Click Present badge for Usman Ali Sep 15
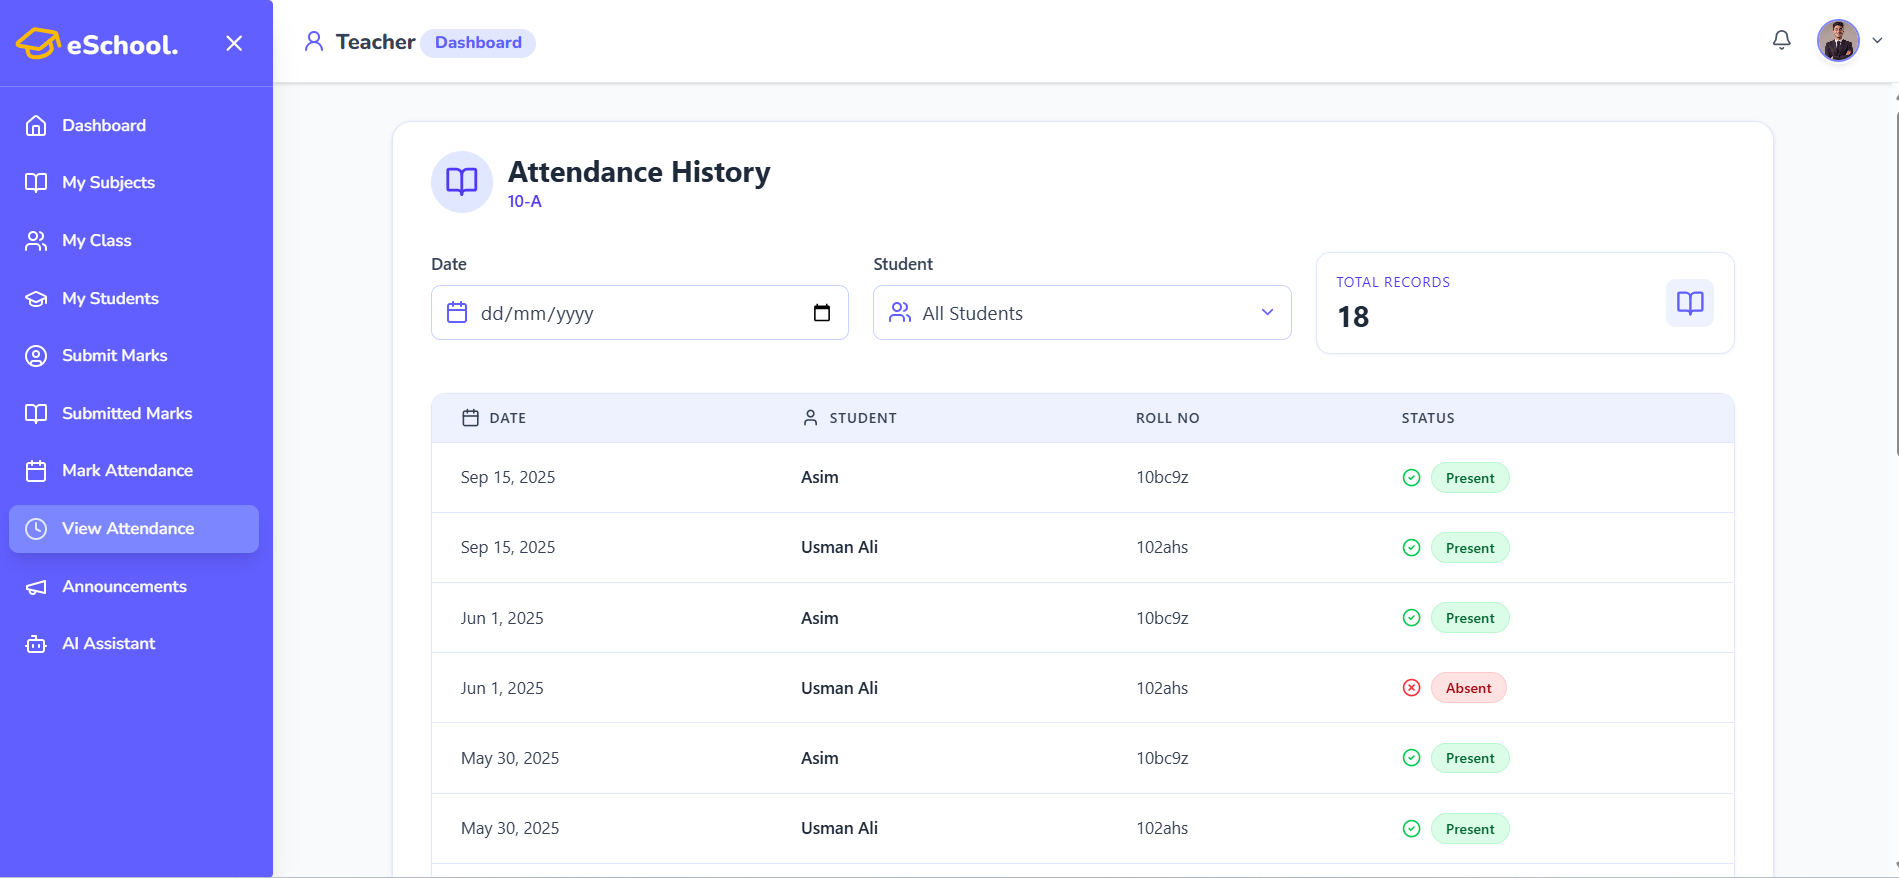The image size is (1899, 878). click(1470, 548)
